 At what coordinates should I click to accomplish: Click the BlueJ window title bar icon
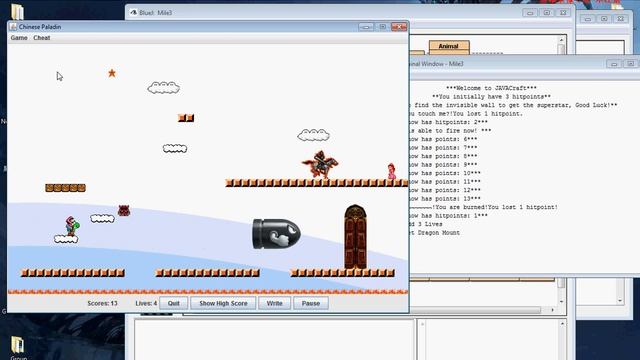(x=133, y=13)
